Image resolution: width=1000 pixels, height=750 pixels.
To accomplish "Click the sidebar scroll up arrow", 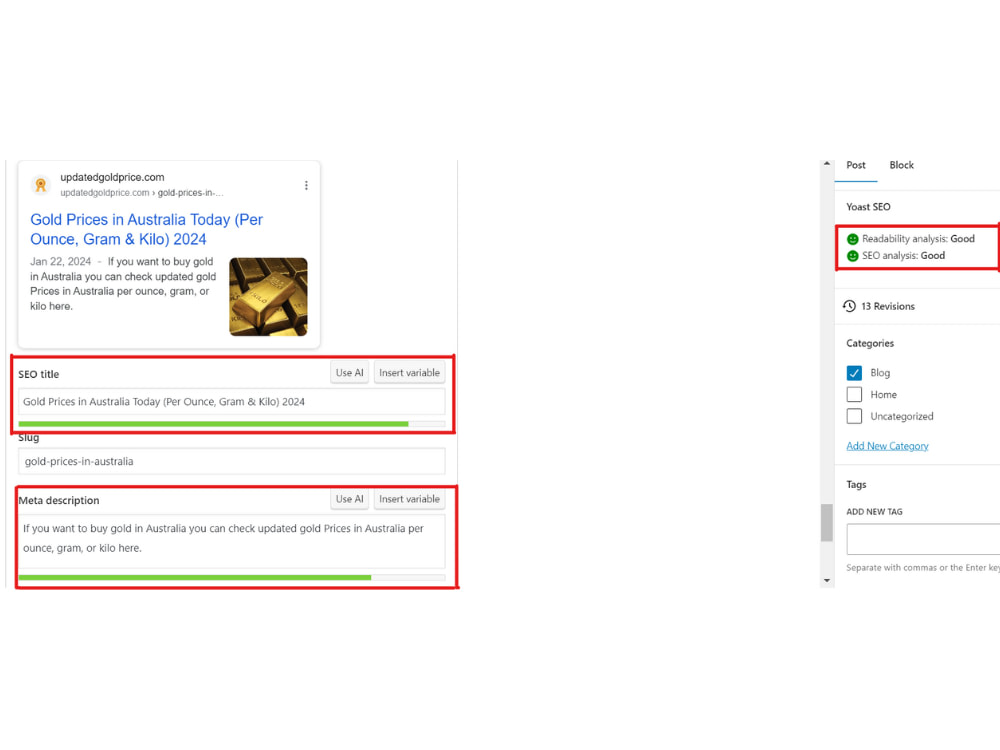I will (x=827, y=164).
